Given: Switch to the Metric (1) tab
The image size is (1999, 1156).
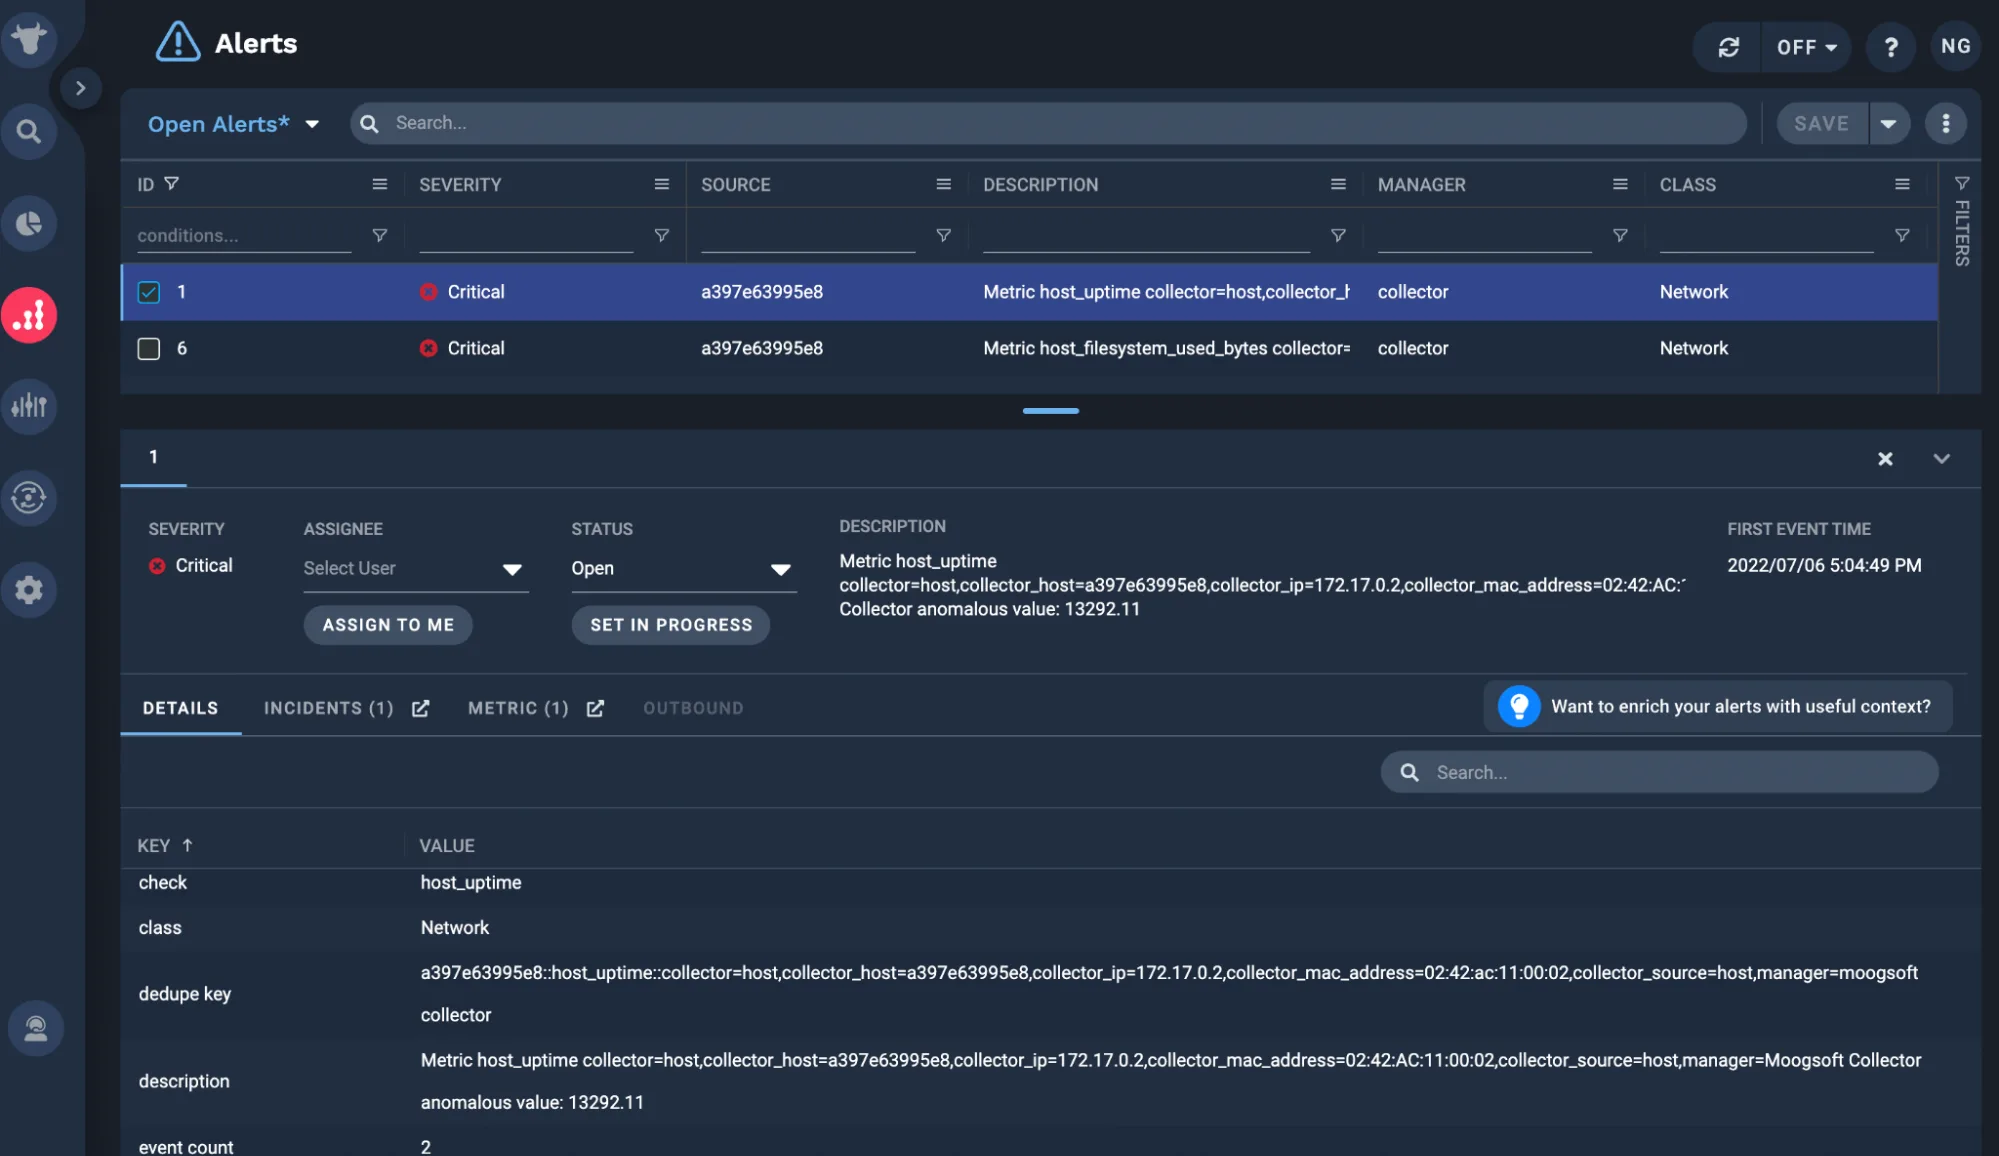Looking at the screenshot, I should click(518, 708).
